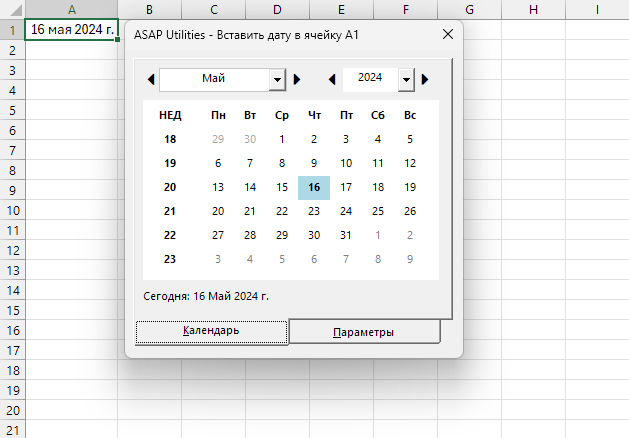Select date 28 in the calendar's Вт column

click(x=250, y=235)
